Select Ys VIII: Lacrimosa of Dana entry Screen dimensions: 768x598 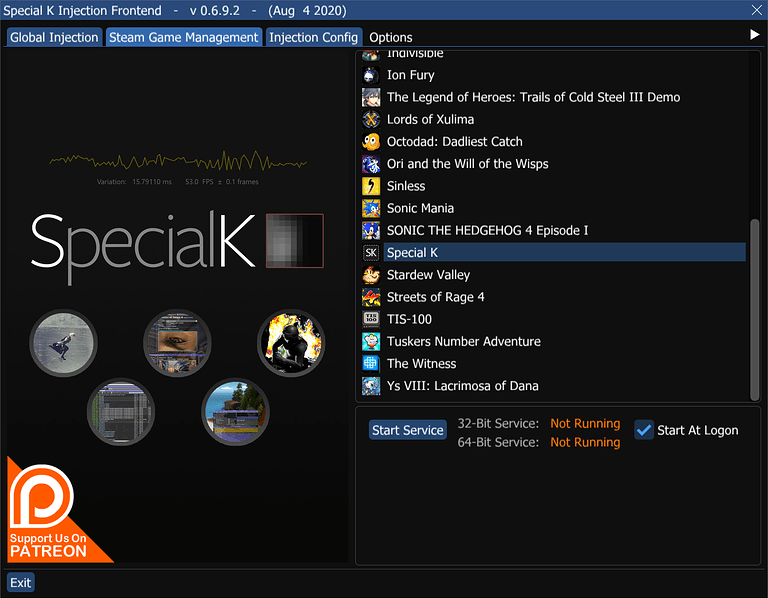(x=463, y=386)
